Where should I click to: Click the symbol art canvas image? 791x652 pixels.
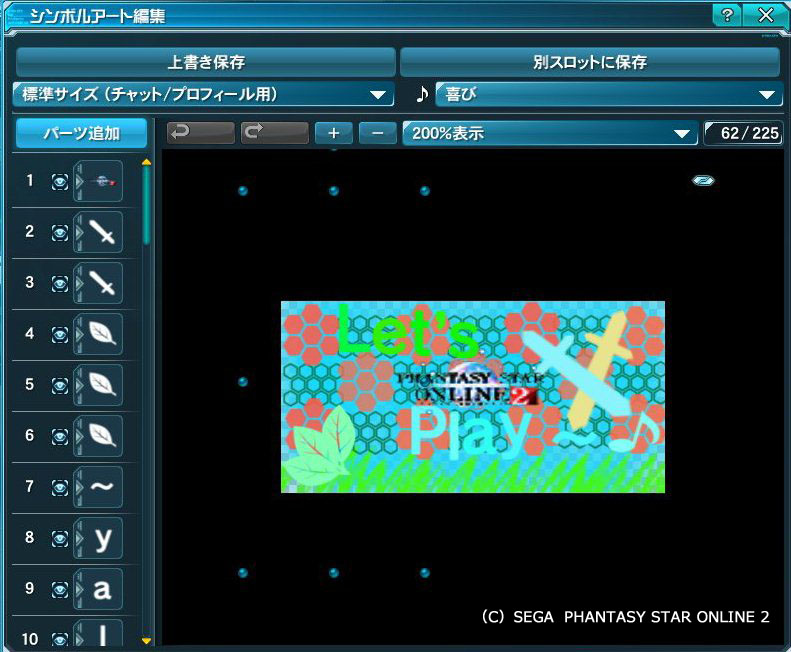(473, 397)
